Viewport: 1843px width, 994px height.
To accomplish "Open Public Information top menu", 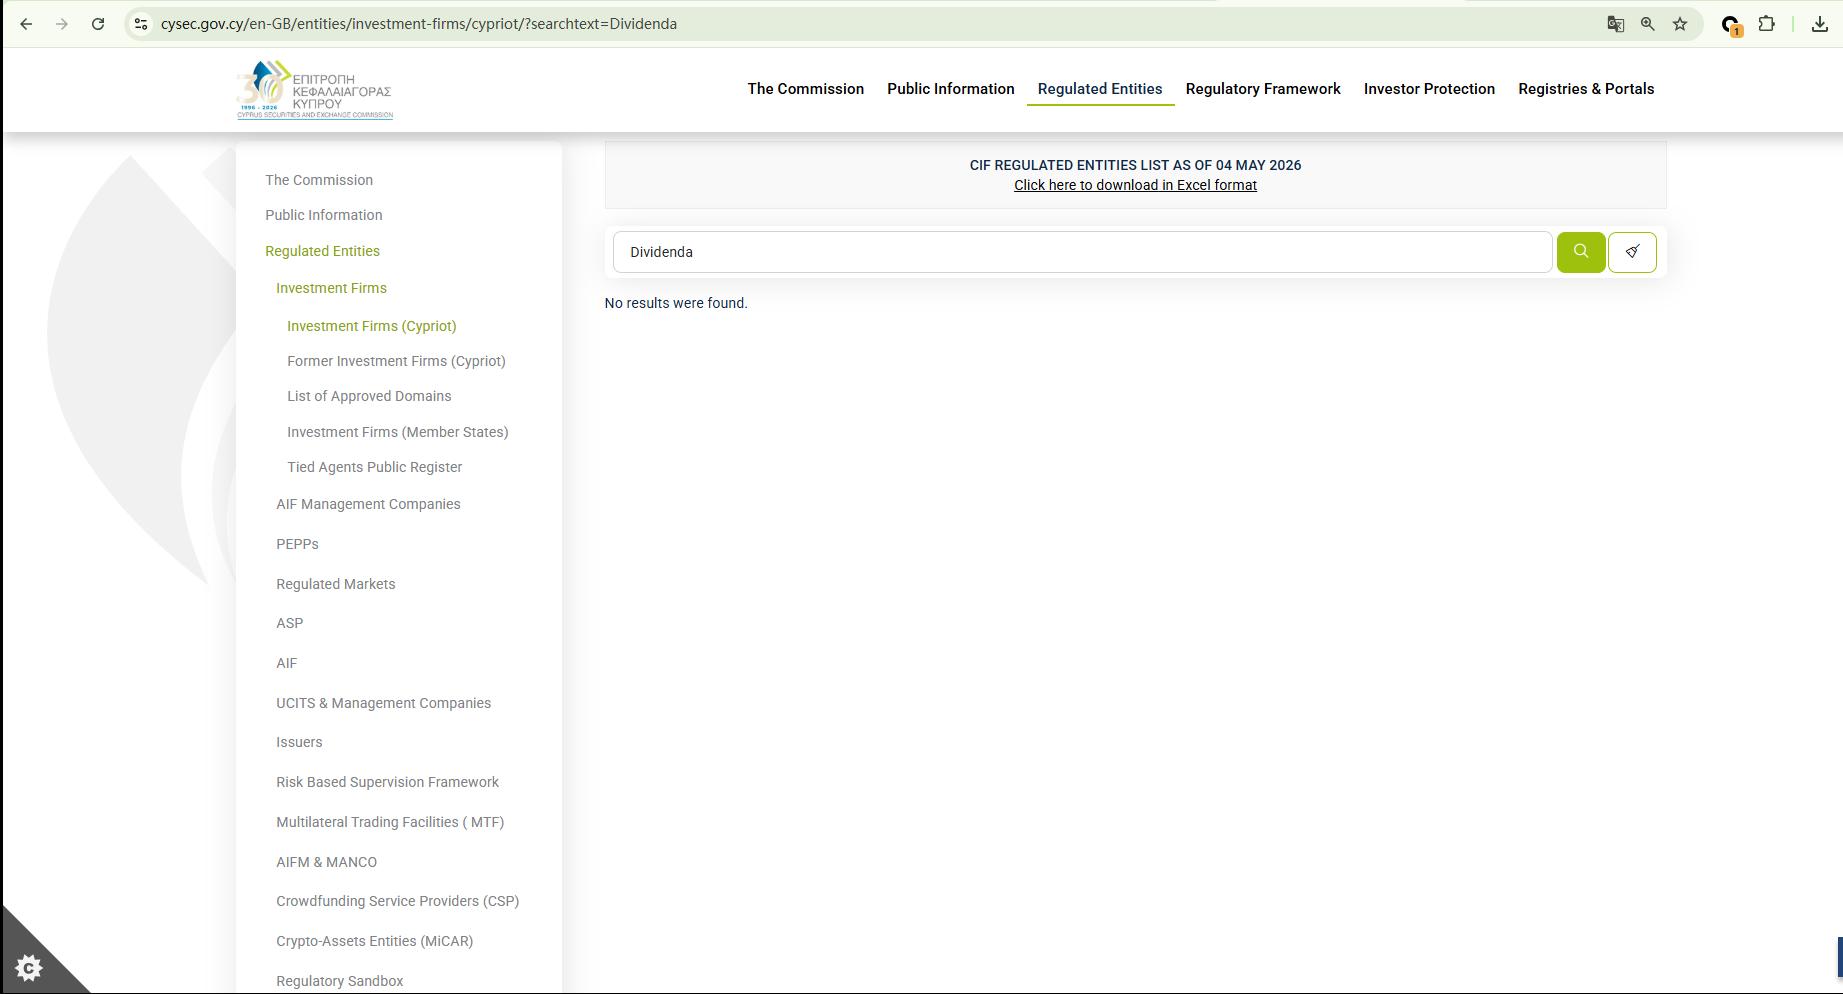I will pos(951,89).
